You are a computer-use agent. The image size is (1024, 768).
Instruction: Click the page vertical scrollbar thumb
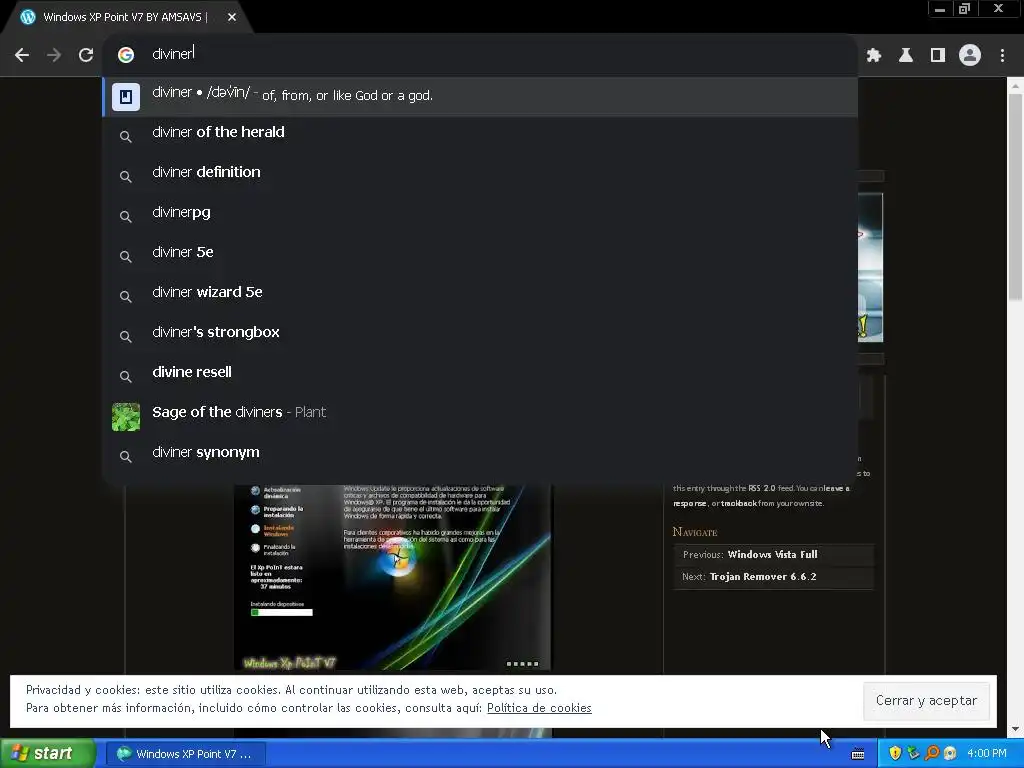1015,196
